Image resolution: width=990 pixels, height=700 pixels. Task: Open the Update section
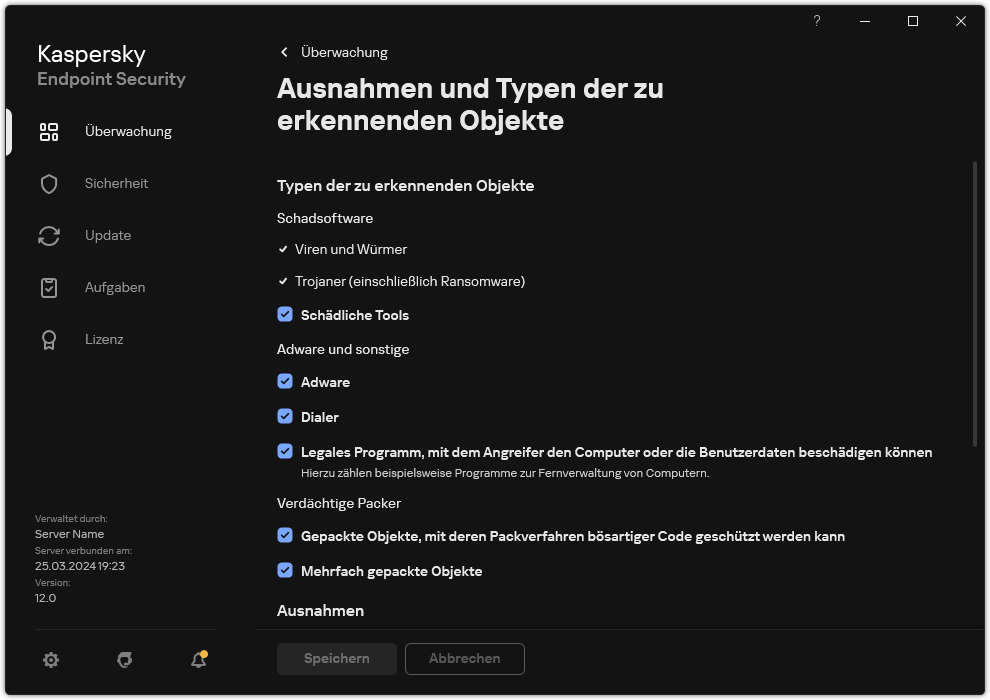click(107, 235)
